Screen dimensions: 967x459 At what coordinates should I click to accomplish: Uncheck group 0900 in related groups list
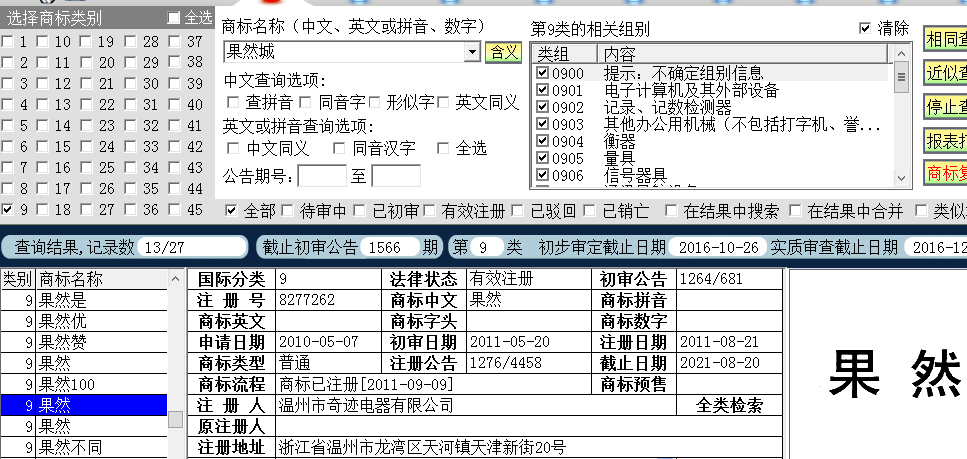tap(542, 73)
